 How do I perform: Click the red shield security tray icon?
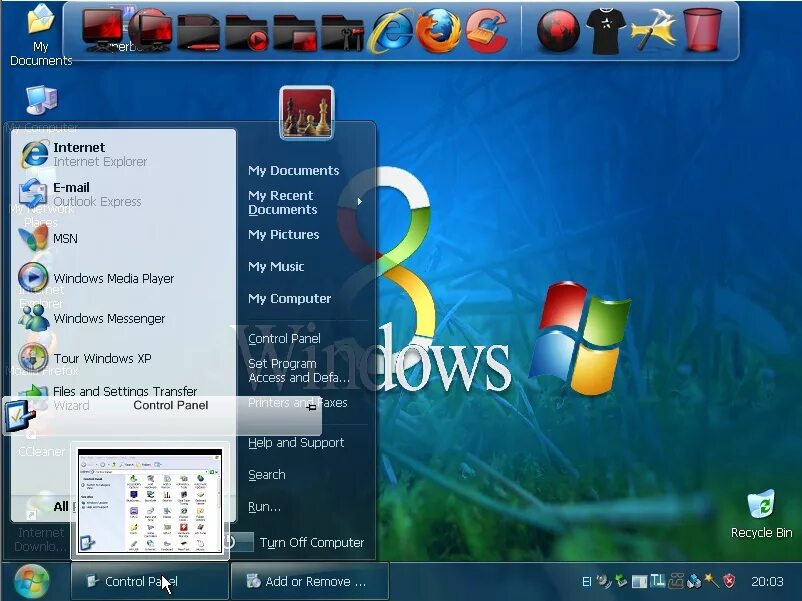(729, 581)
